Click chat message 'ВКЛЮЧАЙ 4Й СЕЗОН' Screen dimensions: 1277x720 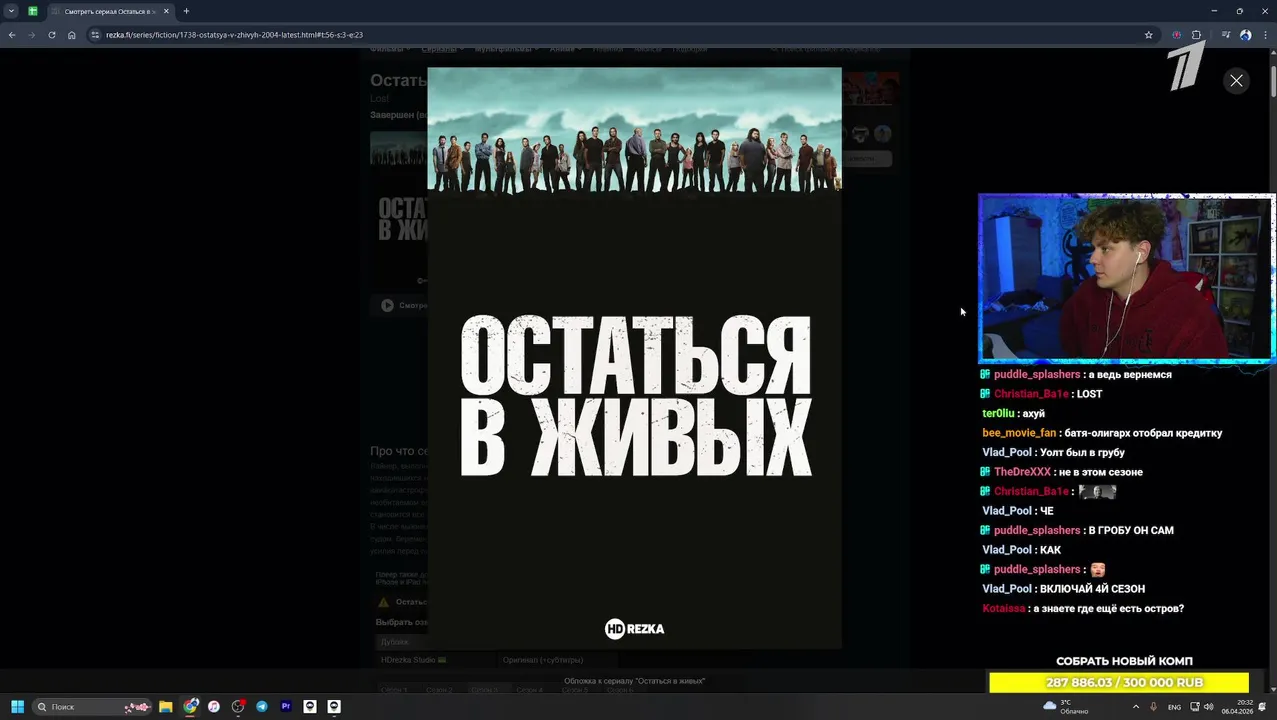[x=1092, y=589]
